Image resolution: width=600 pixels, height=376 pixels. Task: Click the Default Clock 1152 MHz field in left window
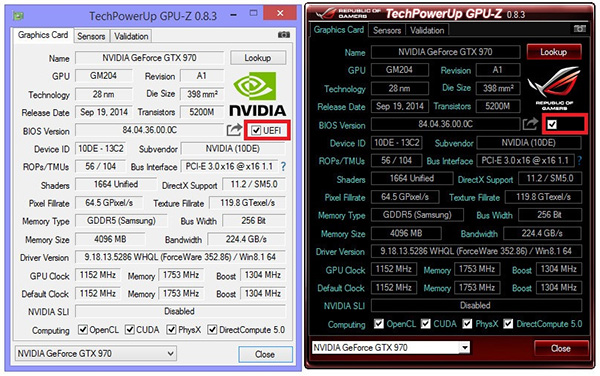(98, 293)
